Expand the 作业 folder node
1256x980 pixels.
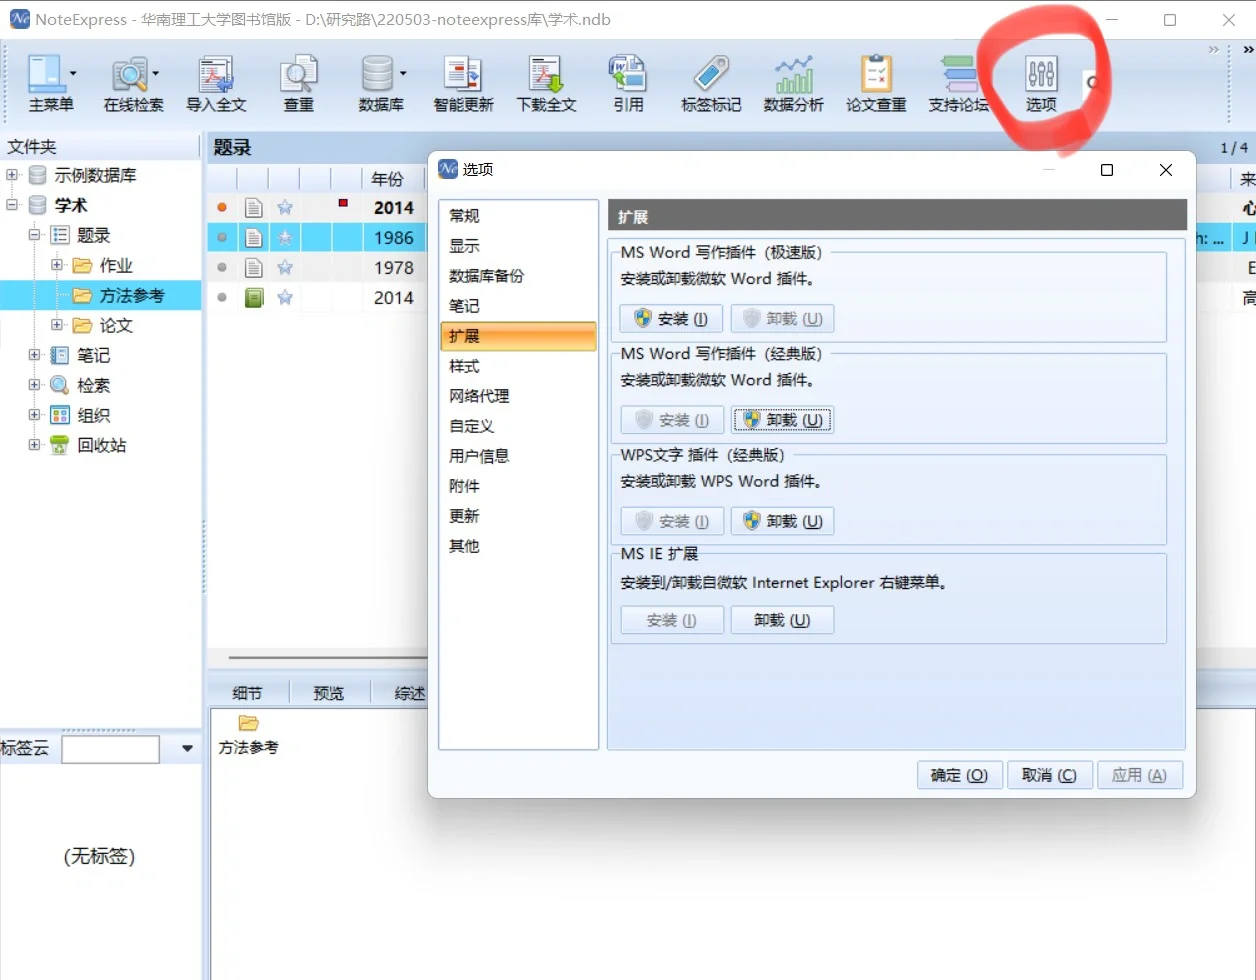57,265
